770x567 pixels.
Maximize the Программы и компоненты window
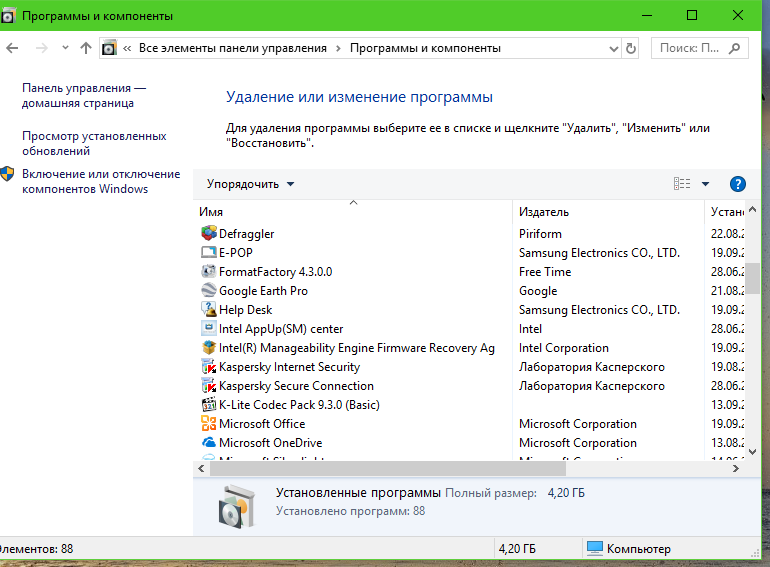691,15
